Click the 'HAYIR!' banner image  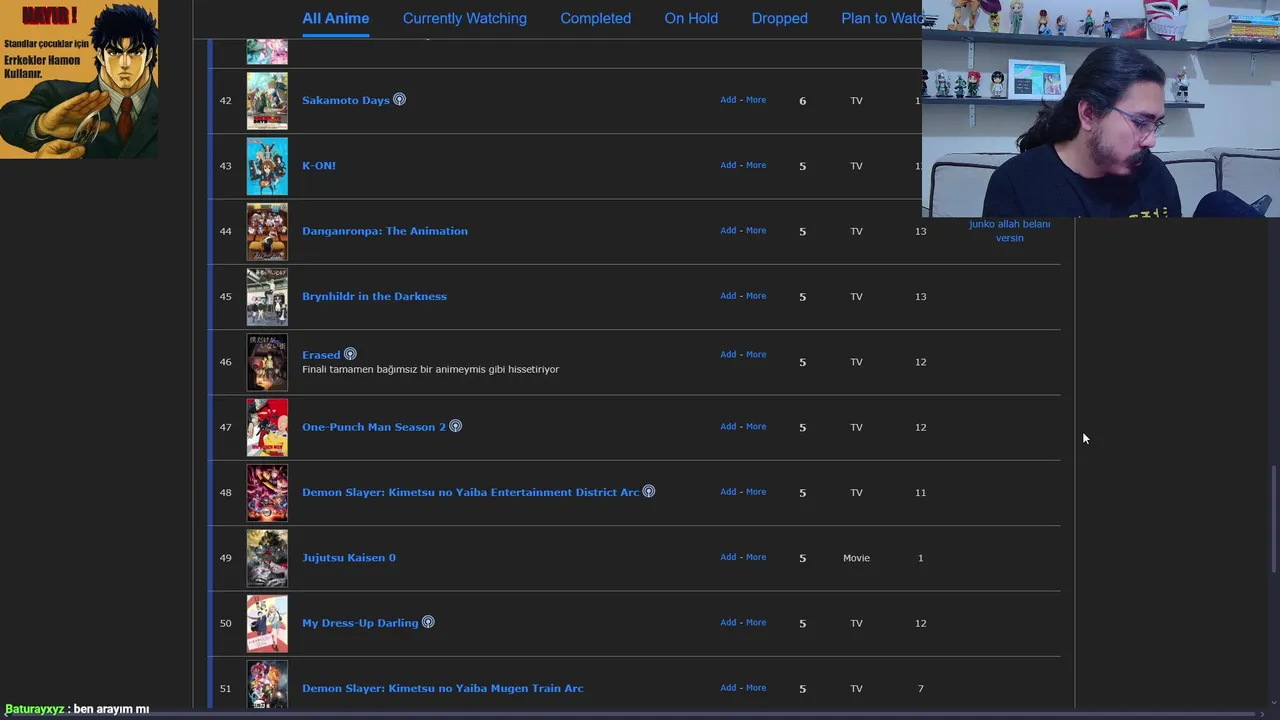coord(79,79)
